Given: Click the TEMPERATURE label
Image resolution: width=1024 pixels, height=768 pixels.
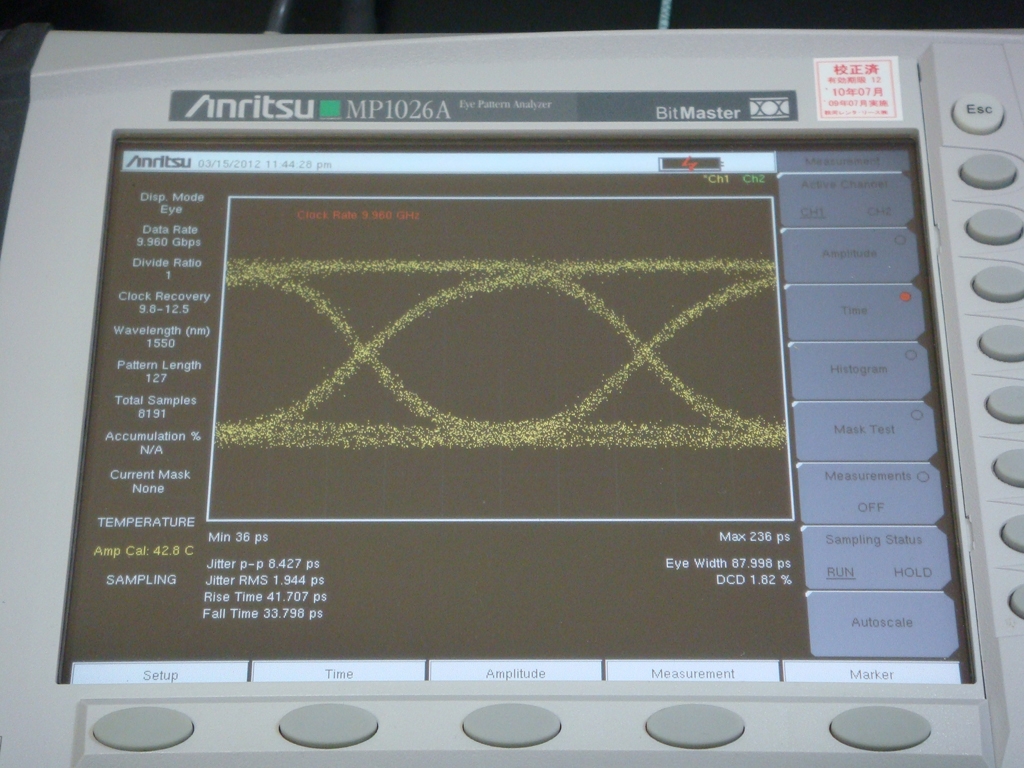Looking at the screenshot, I should [146, 522].
